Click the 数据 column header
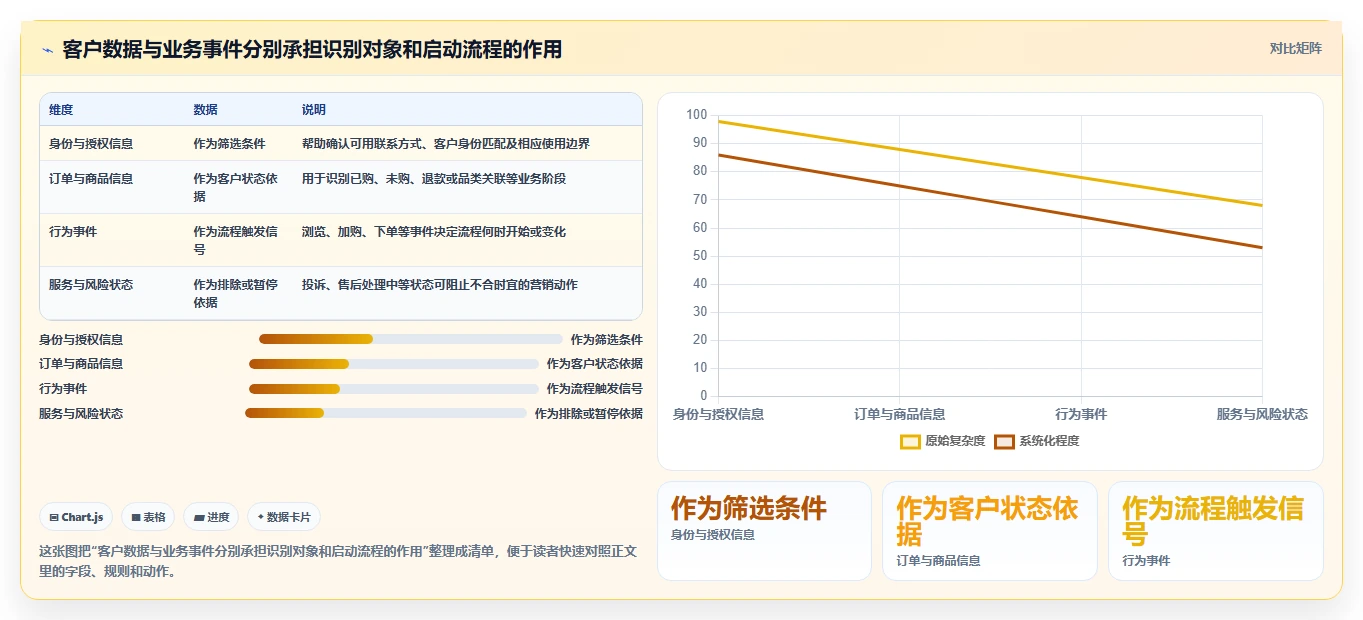The height and width of the screenshot is (620, 1363). pyautogui.click(x=206, y=110)
